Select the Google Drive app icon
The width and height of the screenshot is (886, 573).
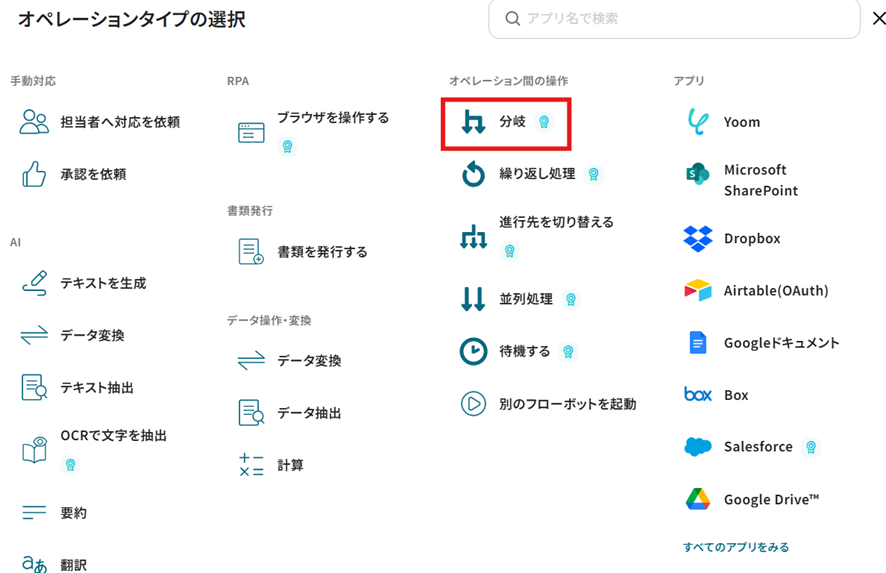[x=698, y=499]
